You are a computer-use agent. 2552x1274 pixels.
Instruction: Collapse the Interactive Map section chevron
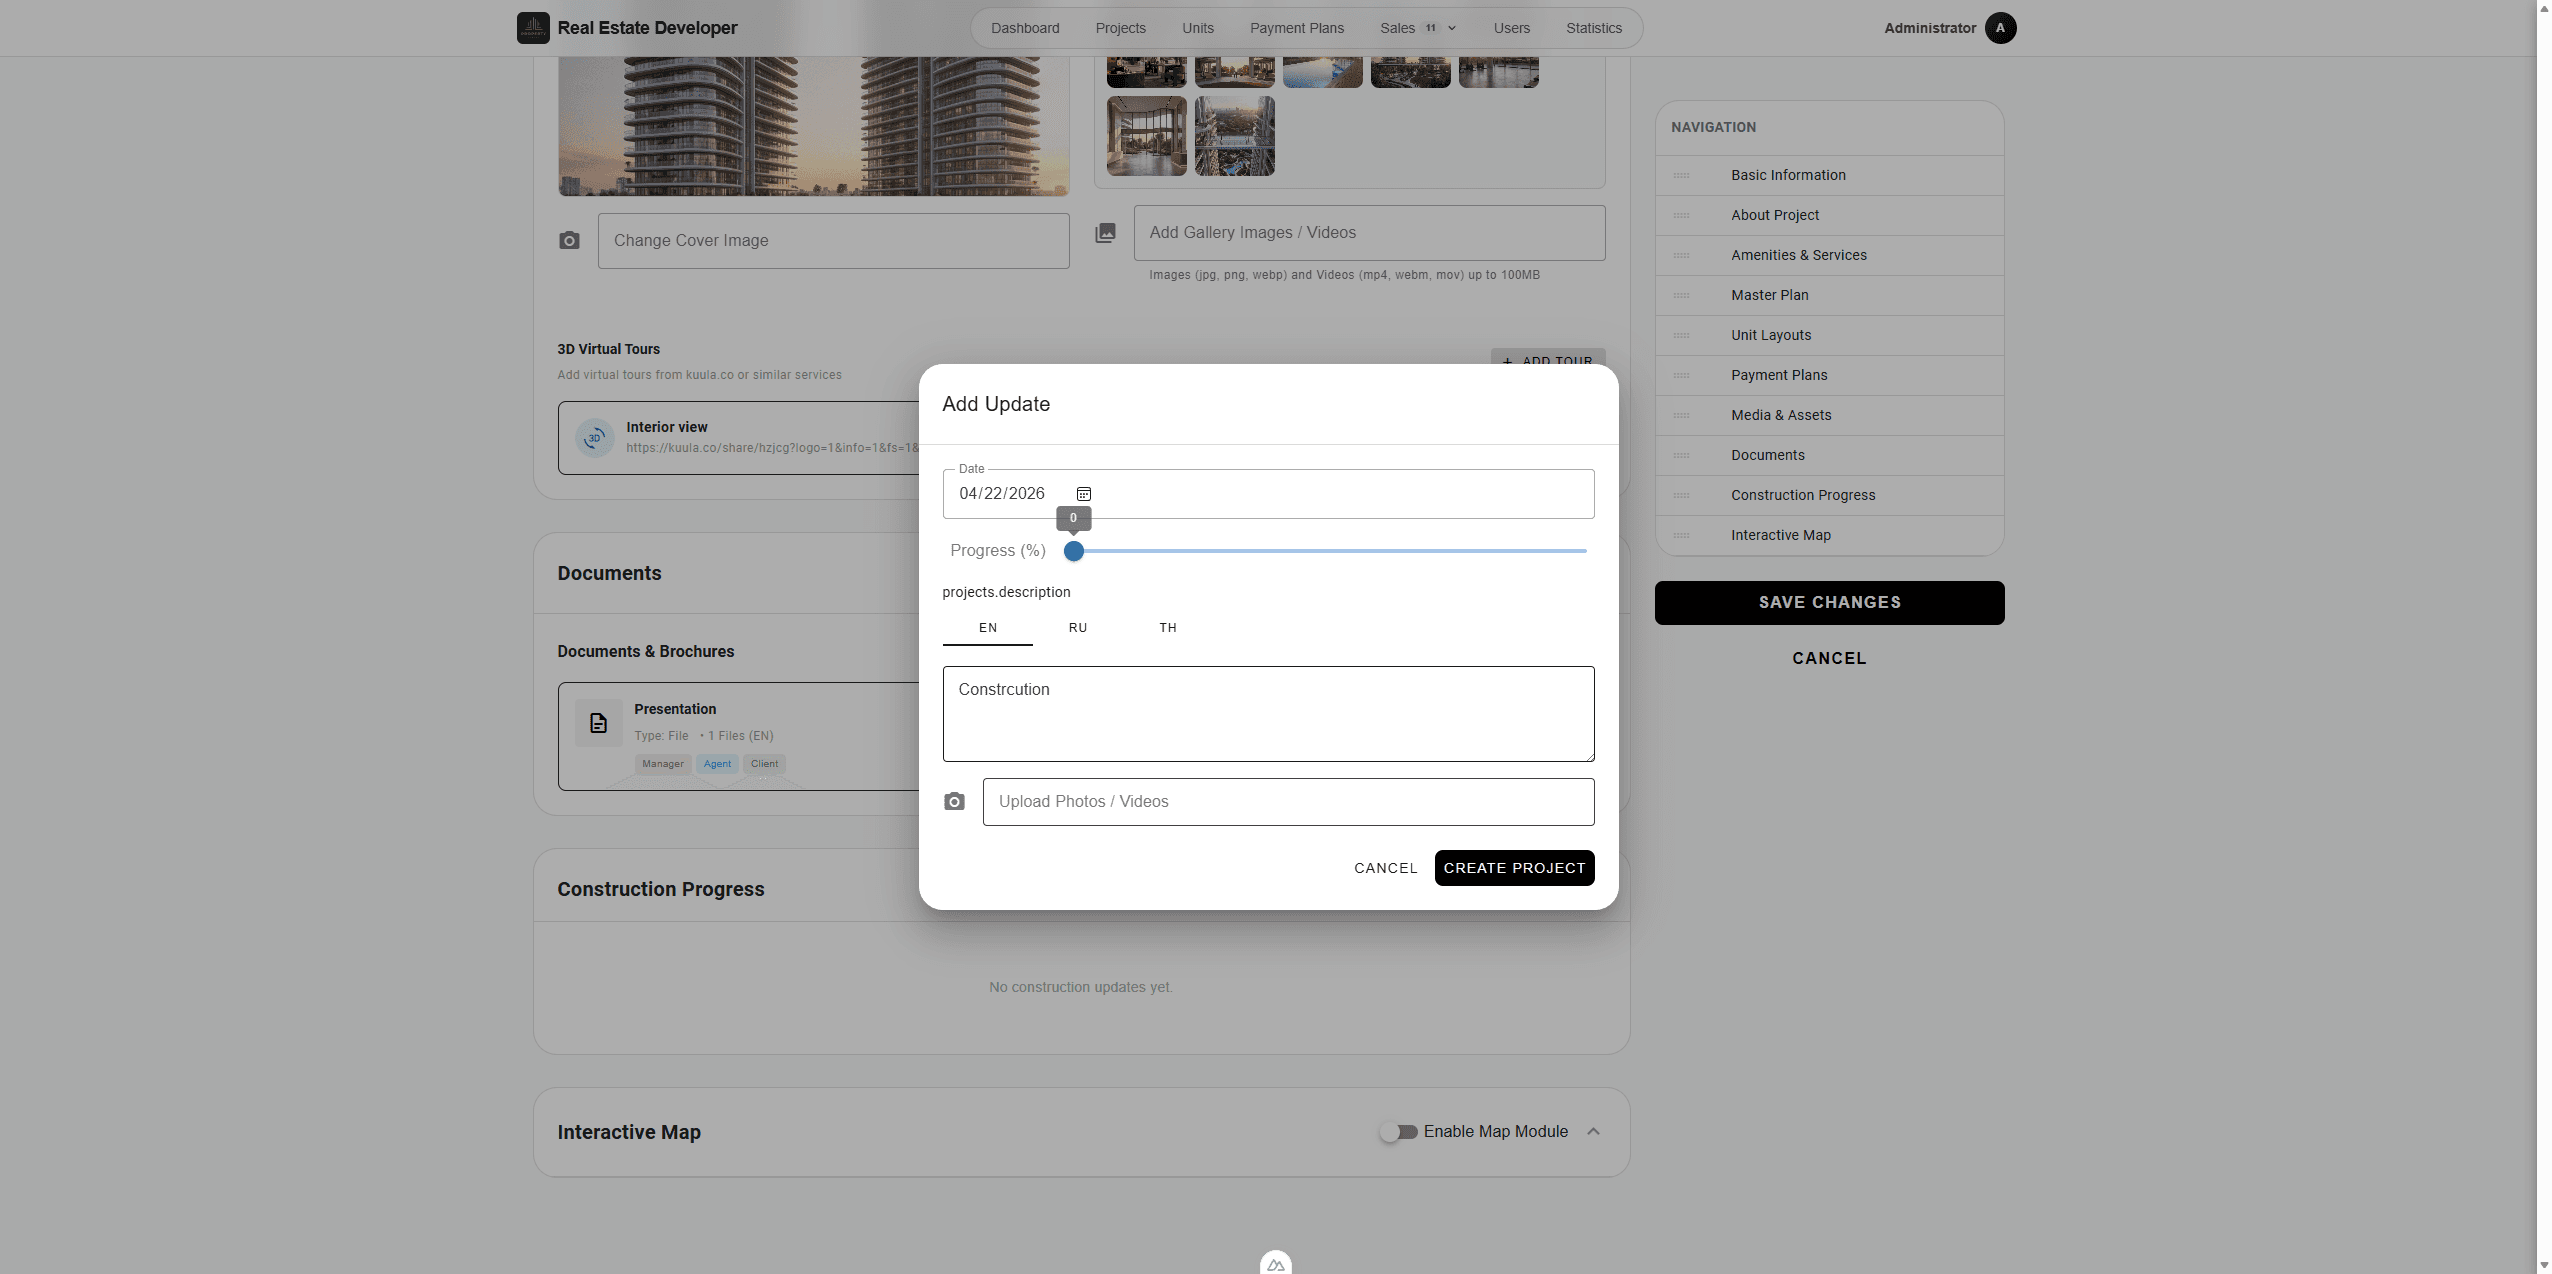1594,1132
